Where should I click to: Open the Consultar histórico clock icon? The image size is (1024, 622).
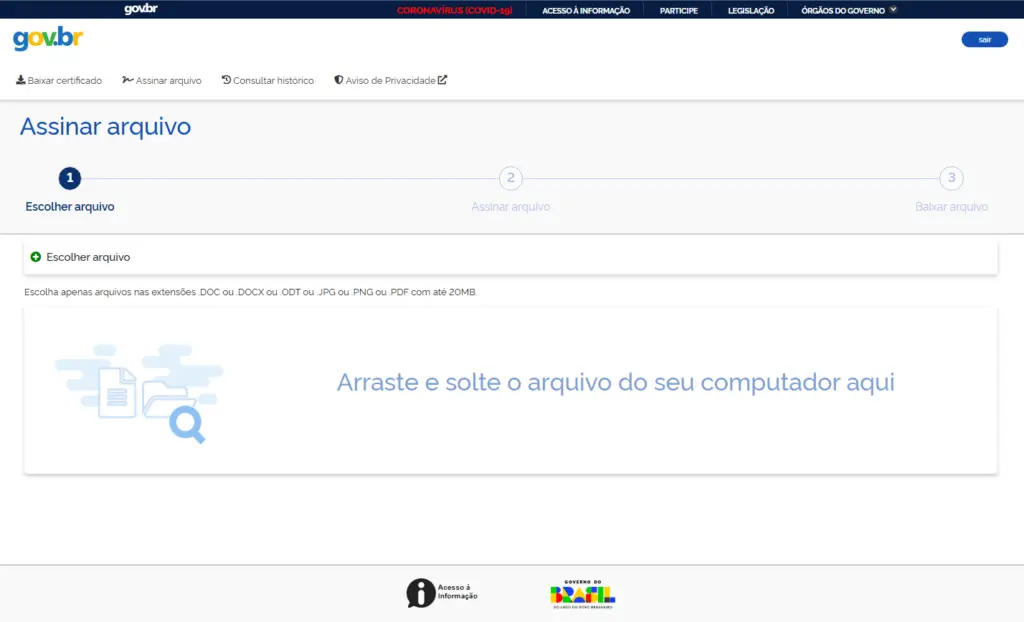coord(227,79)
